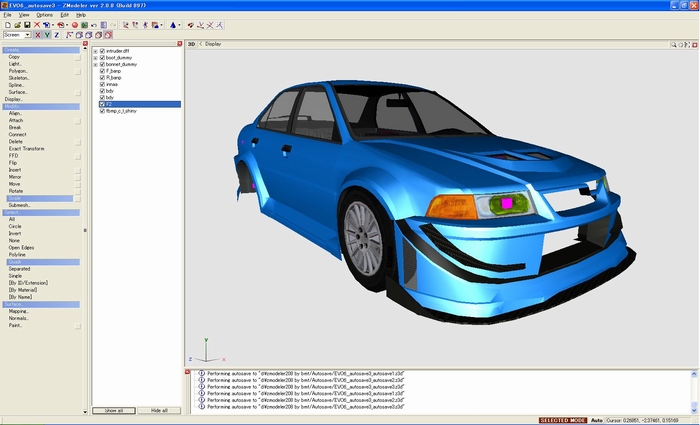
Task: Click the 3D view mode icon
Action: click(192, 44)
